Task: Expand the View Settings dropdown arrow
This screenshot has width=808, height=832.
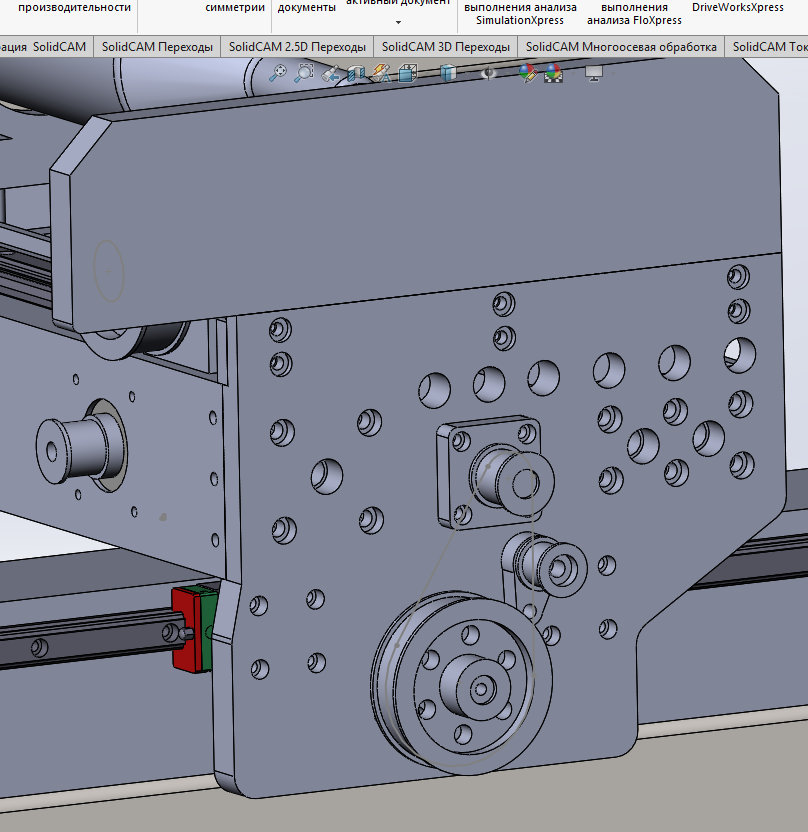Action: tap(613, 74)
